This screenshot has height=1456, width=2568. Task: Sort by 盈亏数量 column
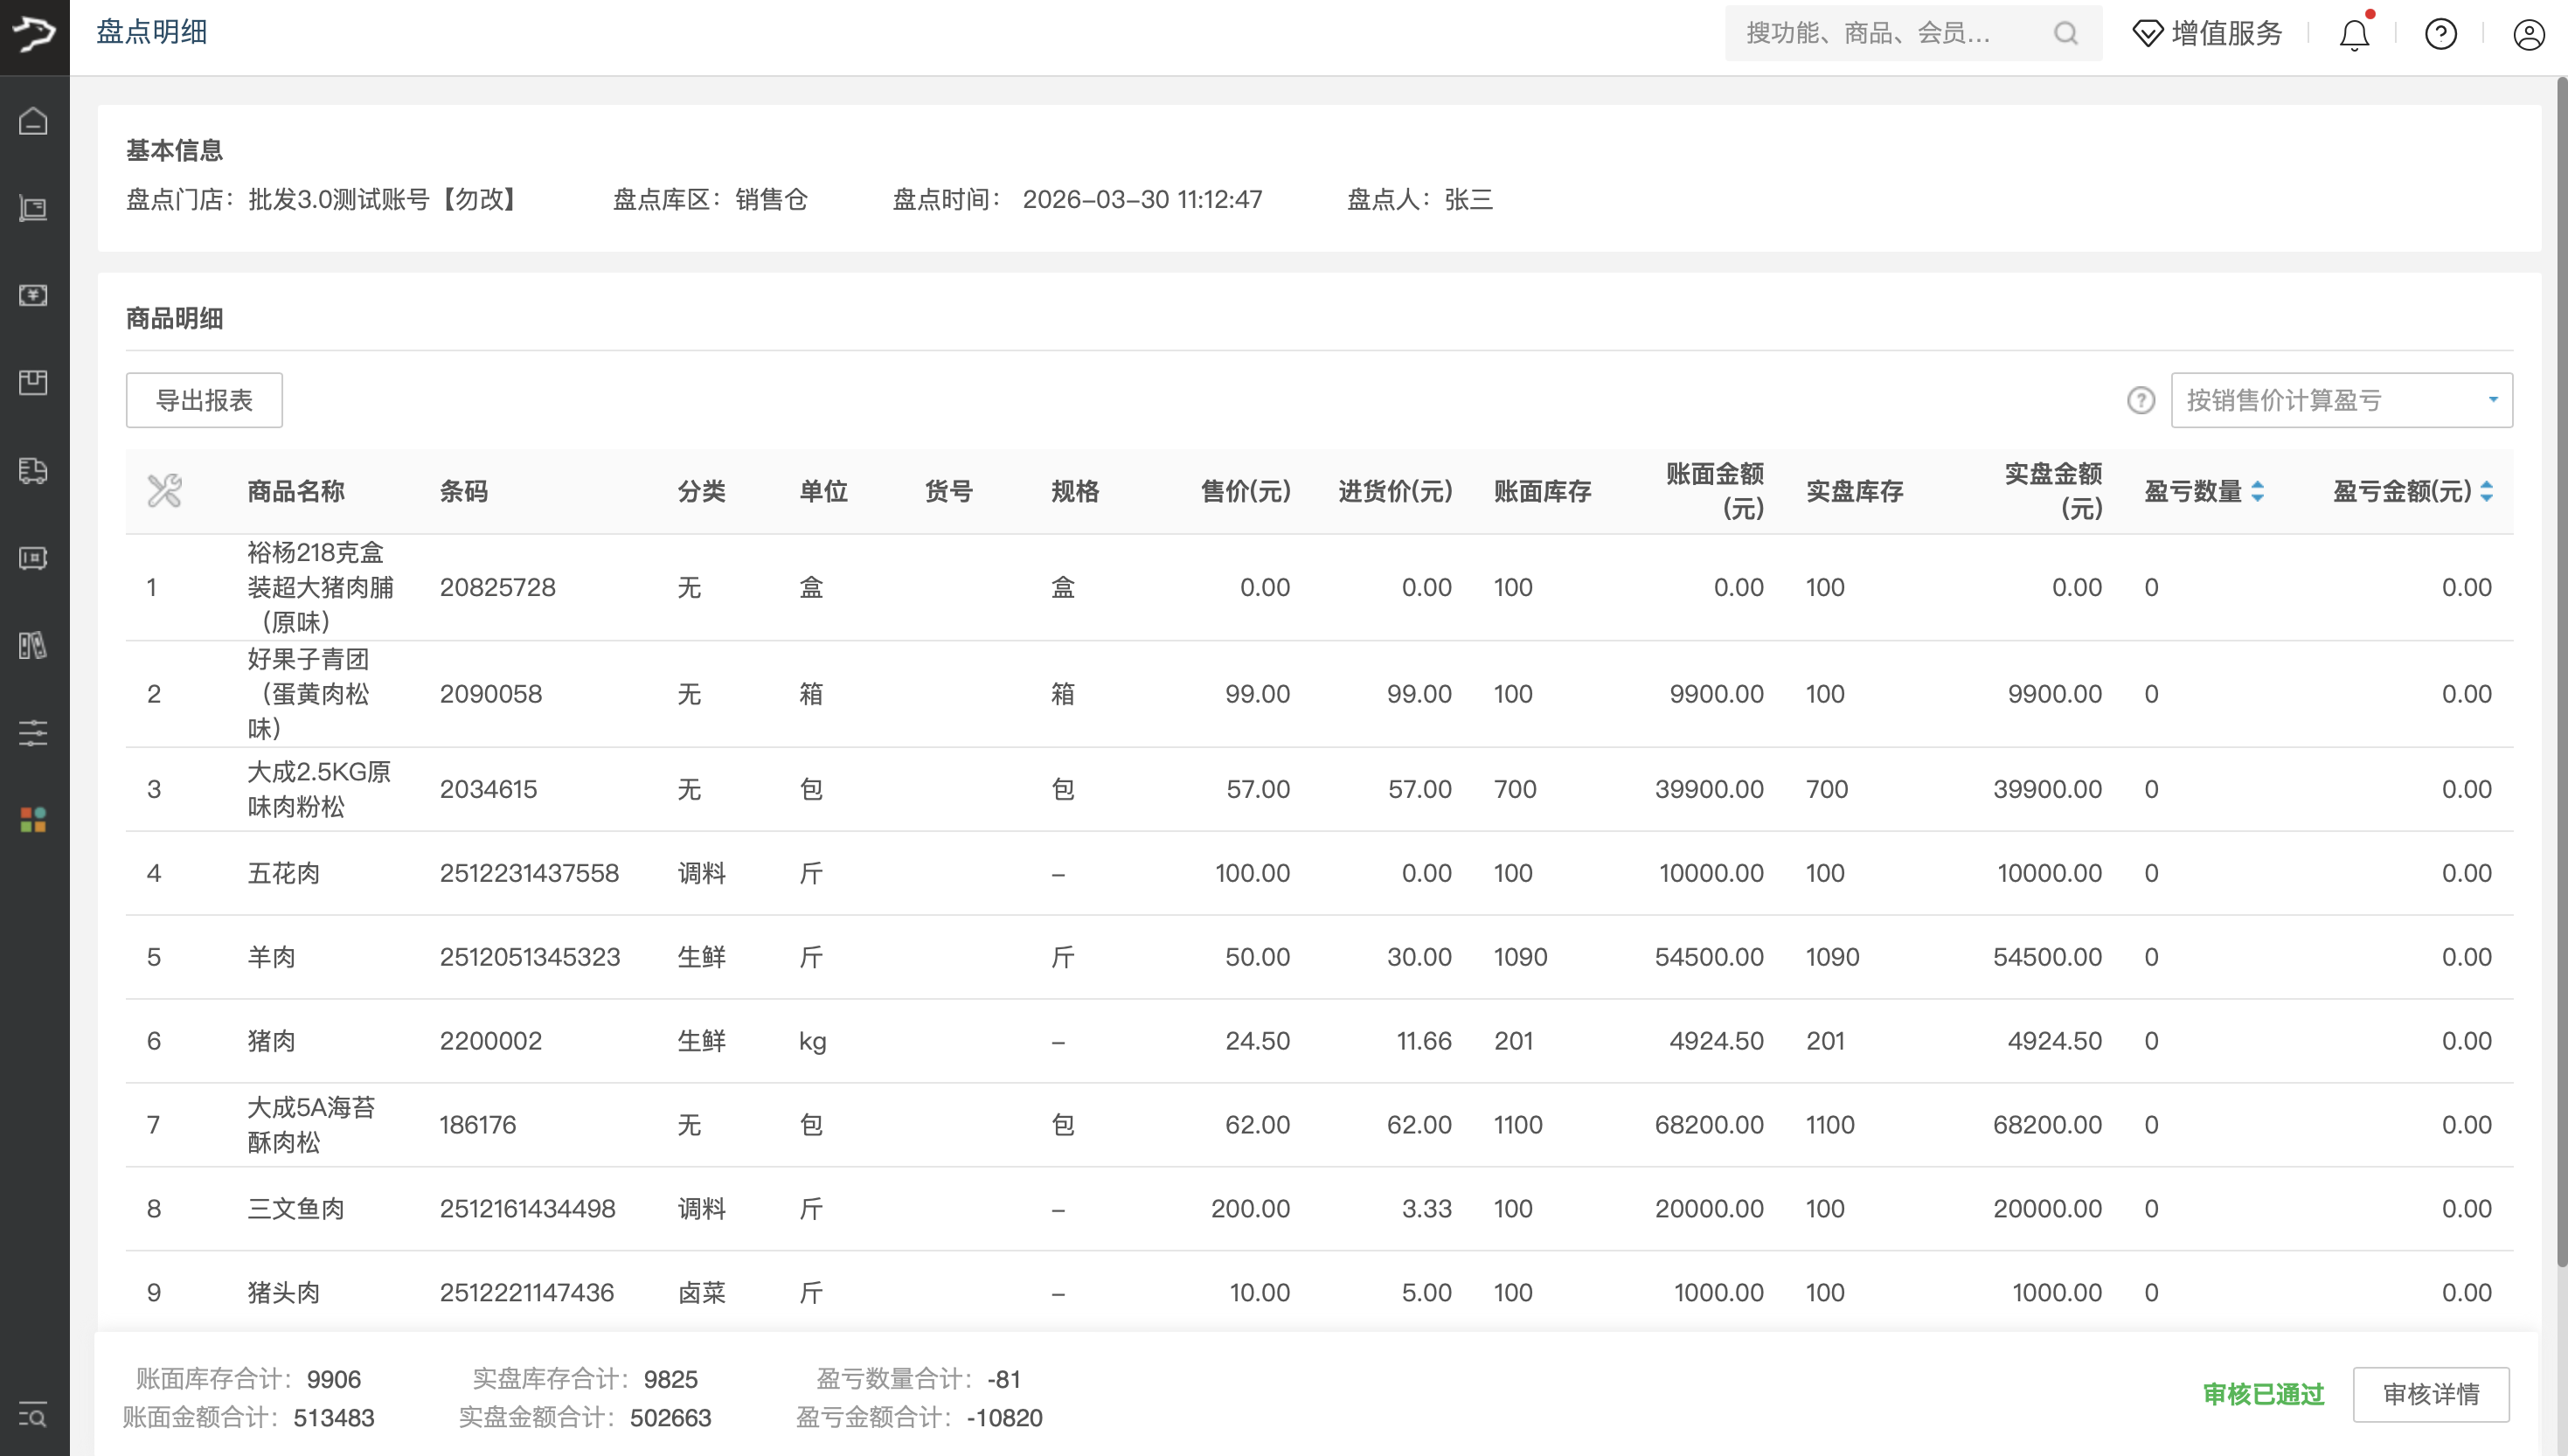point(2257,491)
